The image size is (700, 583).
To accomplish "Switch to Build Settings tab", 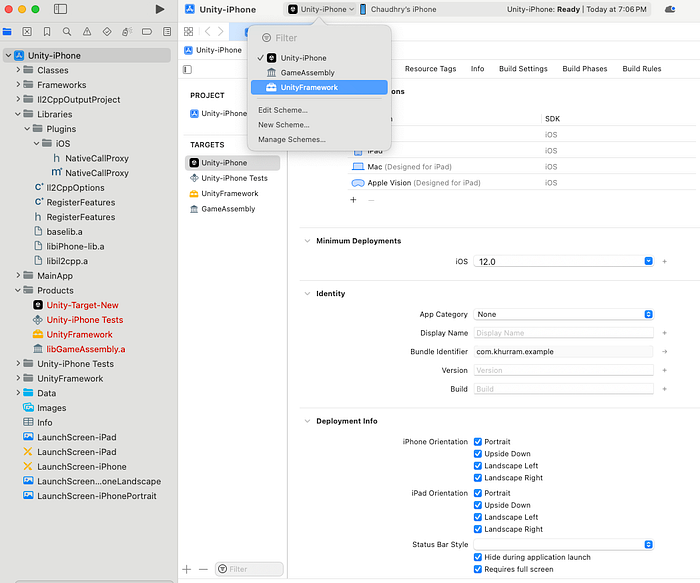I will point(523,69).
